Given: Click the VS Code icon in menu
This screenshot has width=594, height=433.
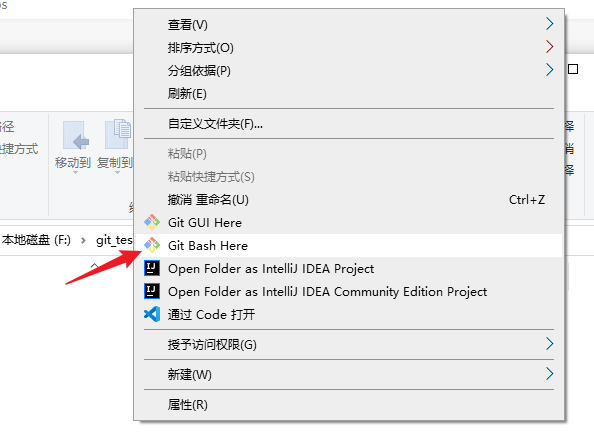Looking at the screenshot, I should [x=152, y=314].
